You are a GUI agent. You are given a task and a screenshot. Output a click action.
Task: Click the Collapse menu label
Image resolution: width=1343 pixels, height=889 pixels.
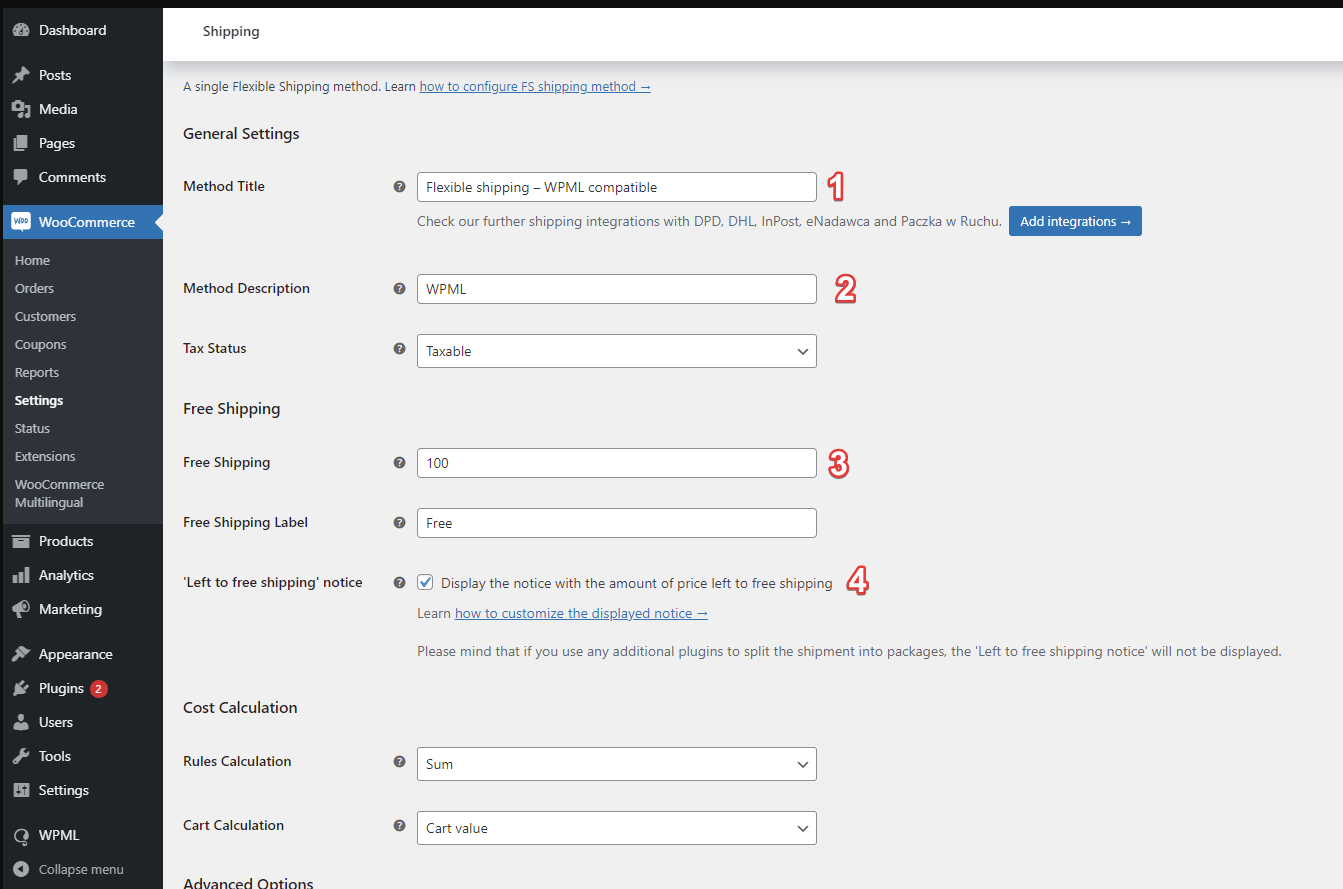click(x=81, y=869)
